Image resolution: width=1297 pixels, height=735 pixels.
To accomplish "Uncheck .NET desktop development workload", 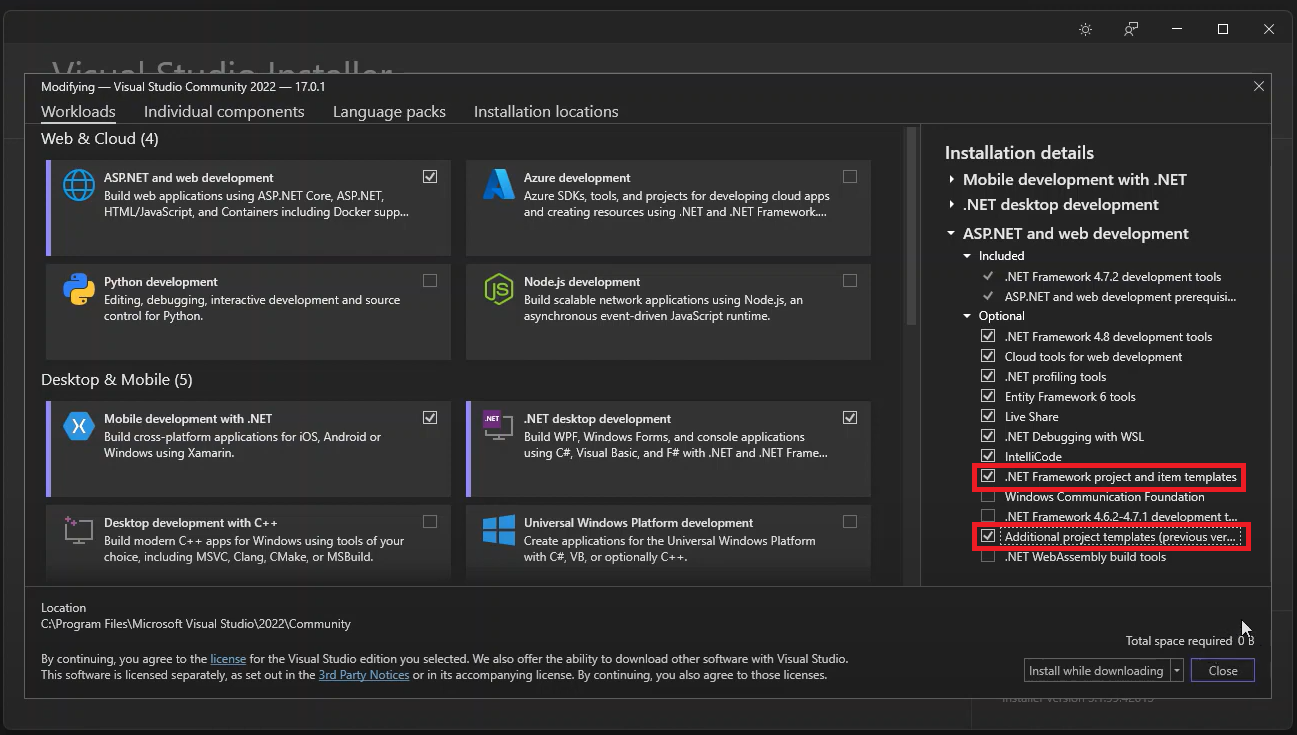I will point(850,418).
